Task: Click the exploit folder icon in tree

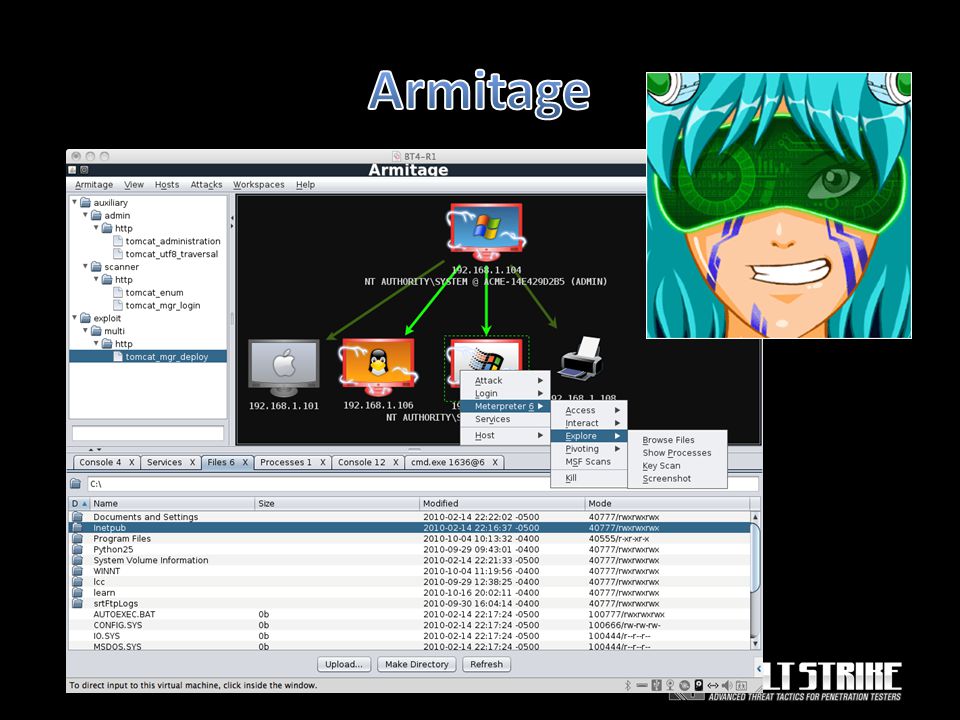Action: 86,318
